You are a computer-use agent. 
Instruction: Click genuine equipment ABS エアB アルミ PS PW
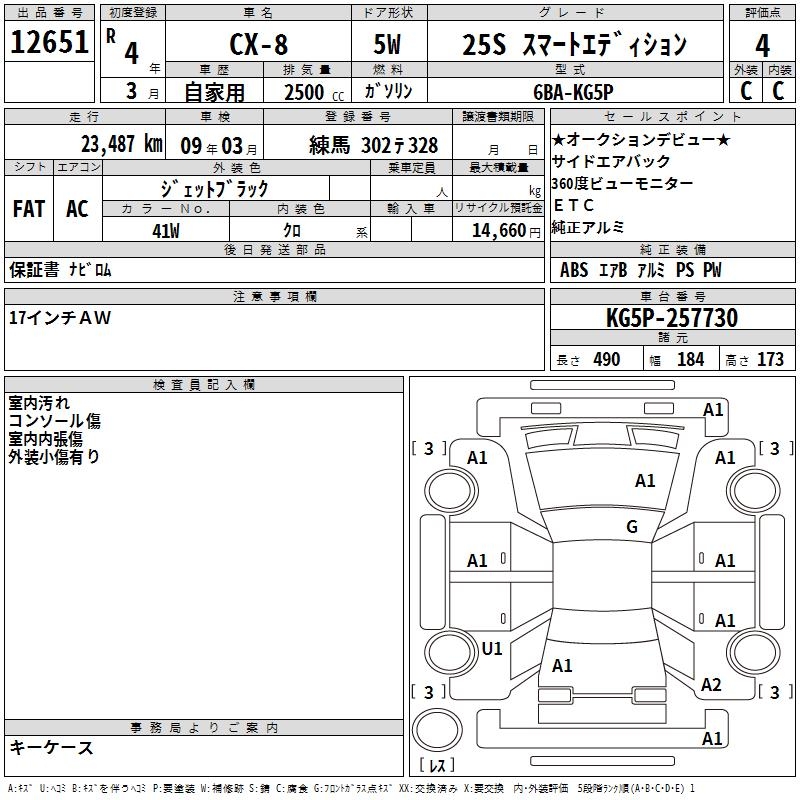(x=641, y=270)
